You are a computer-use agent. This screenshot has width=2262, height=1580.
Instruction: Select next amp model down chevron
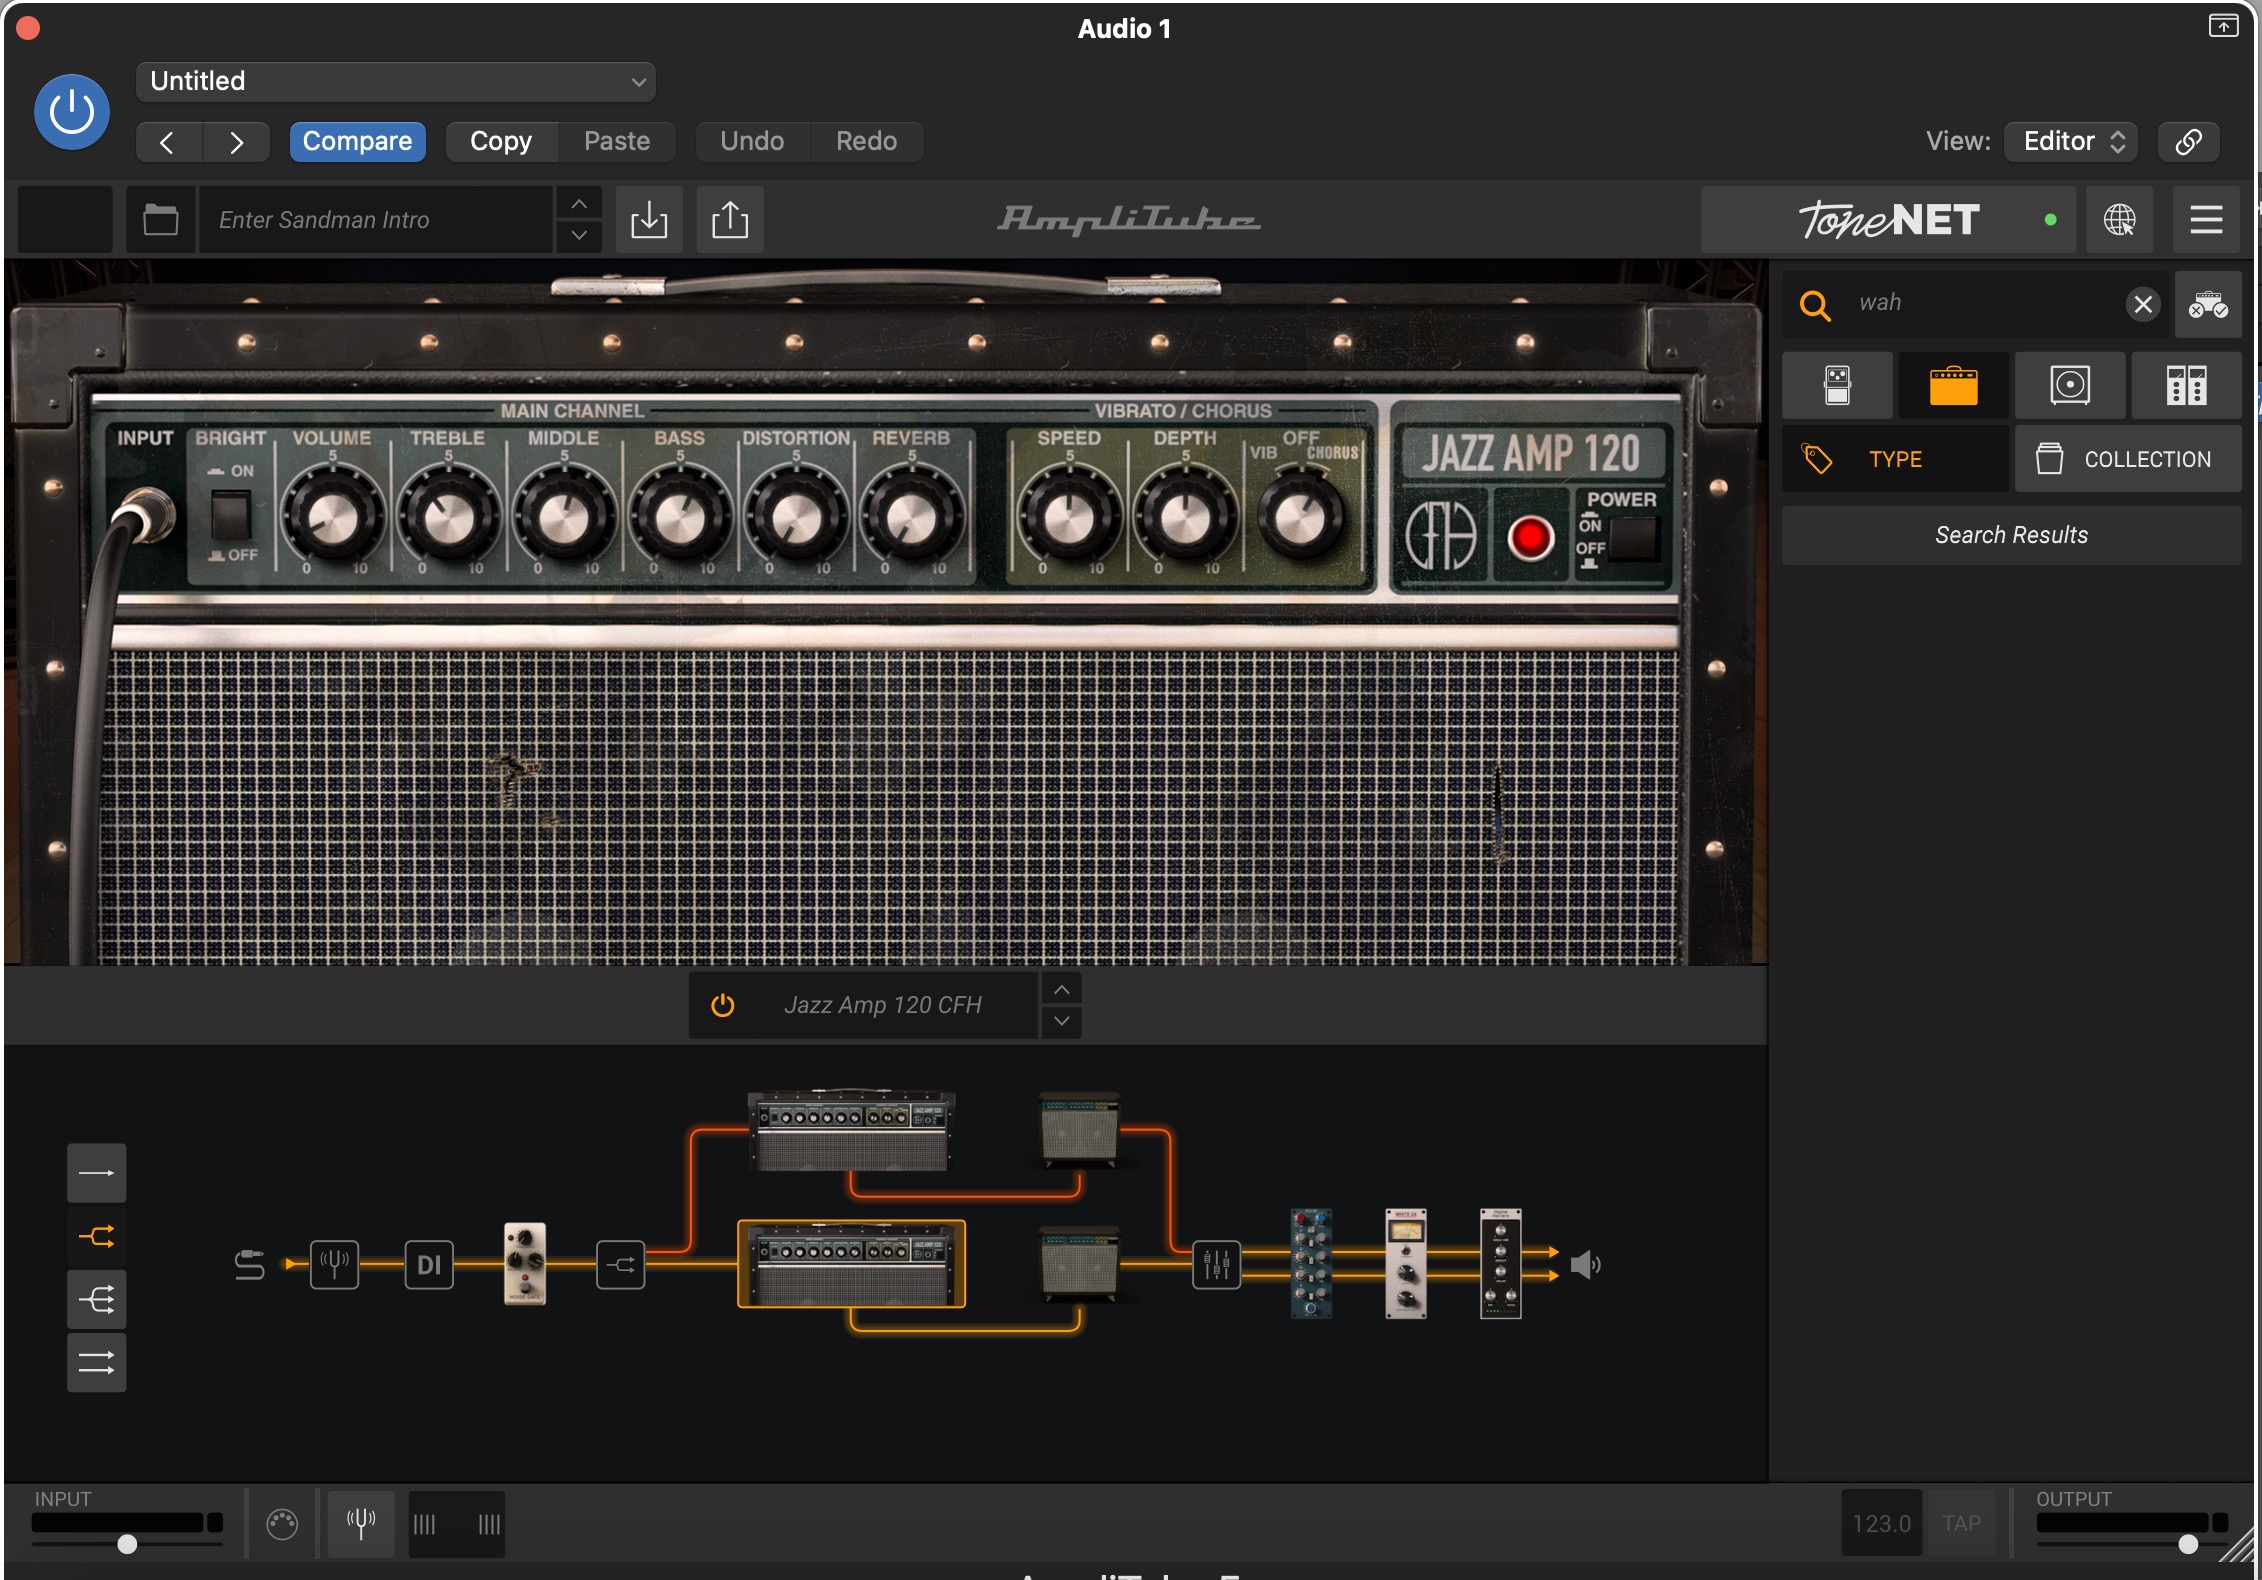[x=1062, y=1021]
